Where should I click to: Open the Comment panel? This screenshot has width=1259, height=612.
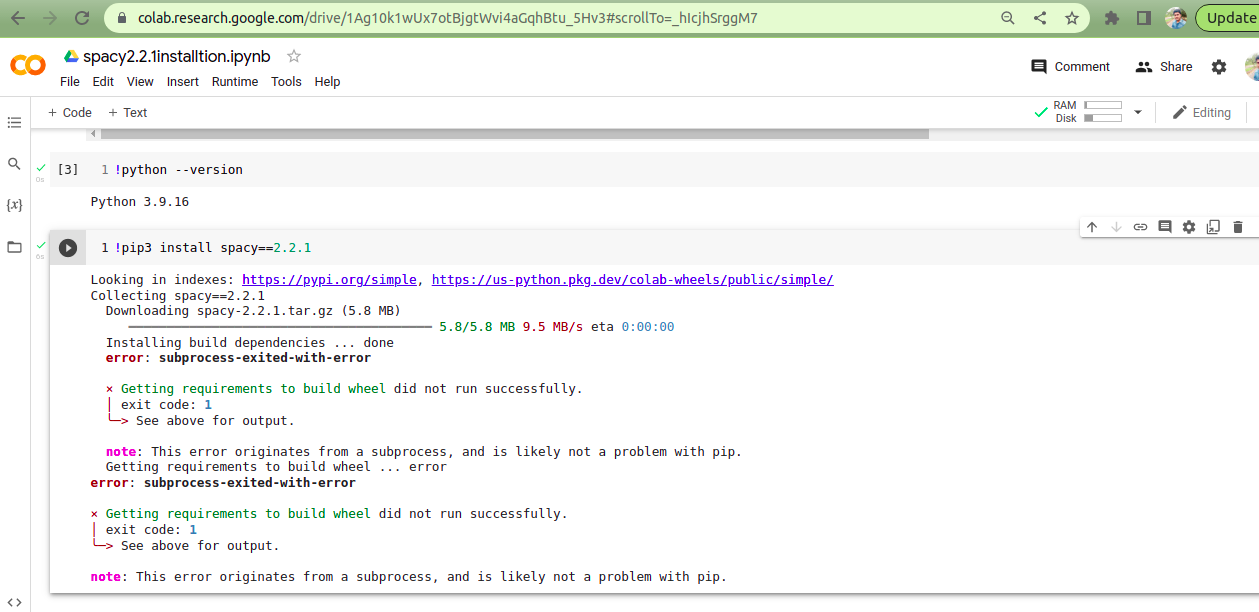[1070, 67]
